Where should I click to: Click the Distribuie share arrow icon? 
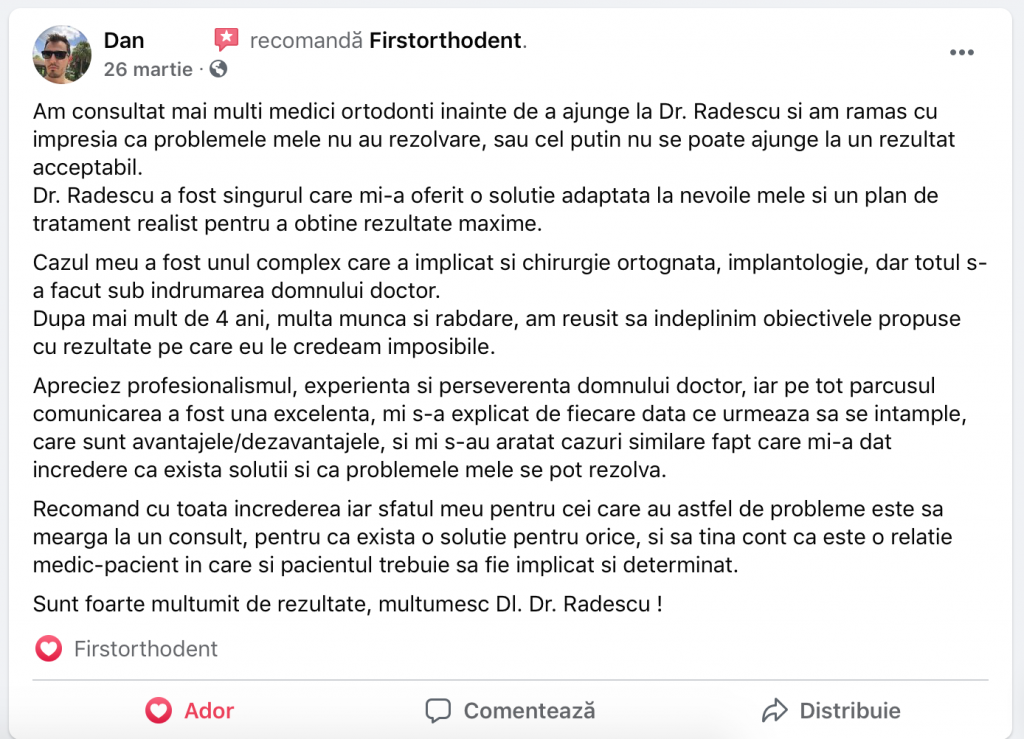(x=774, y=711)
